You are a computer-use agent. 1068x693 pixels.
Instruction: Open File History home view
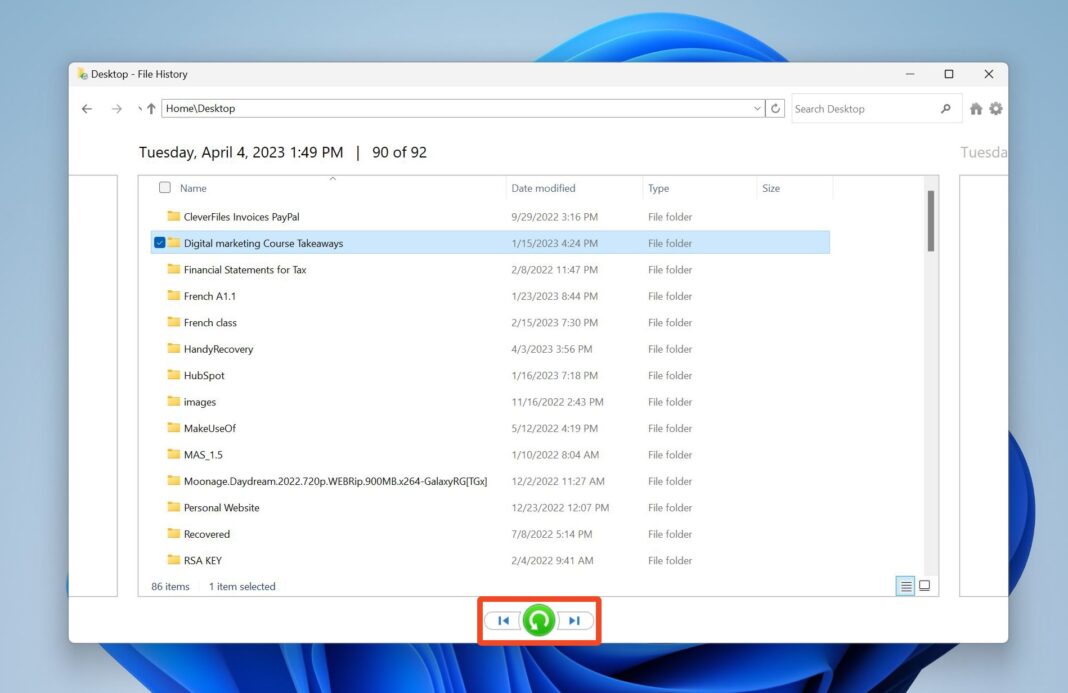(975, 108)
